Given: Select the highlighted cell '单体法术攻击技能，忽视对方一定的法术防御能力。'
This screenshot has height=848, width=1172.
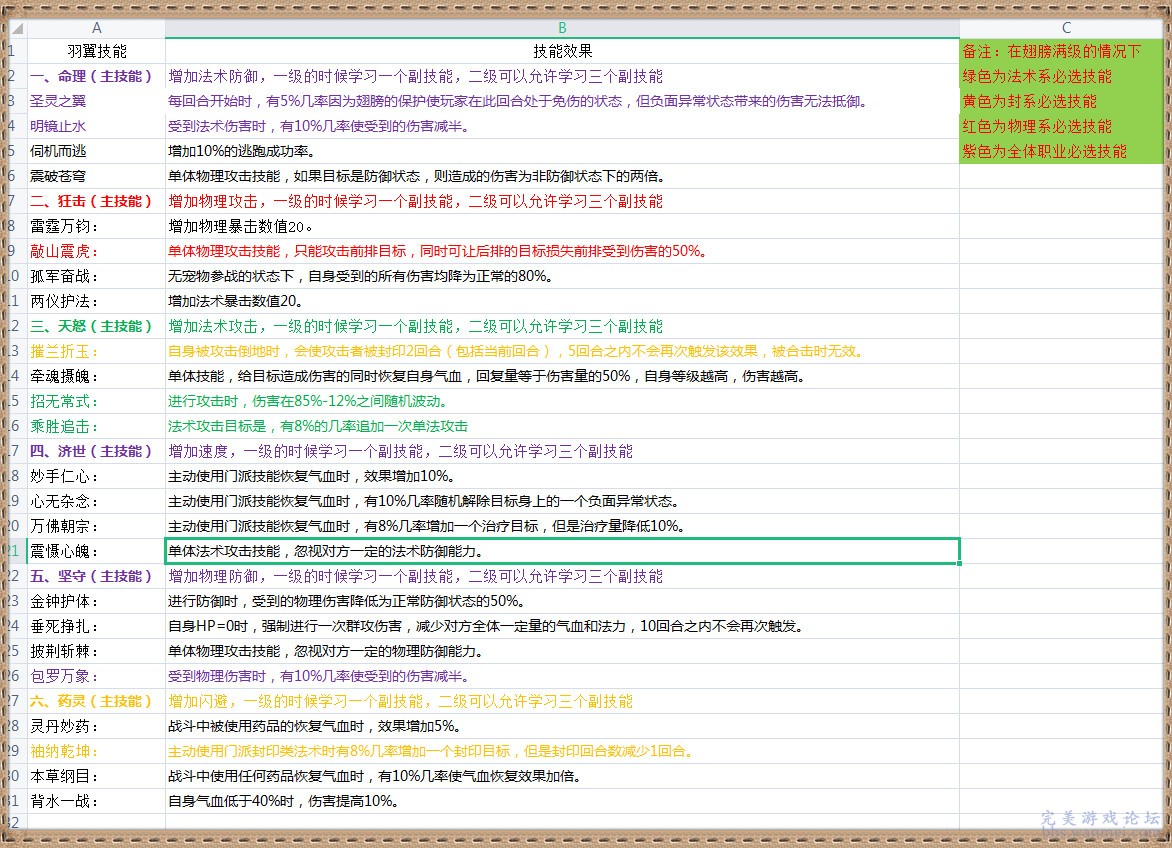Looking at the screenshot, I should 562,551.
